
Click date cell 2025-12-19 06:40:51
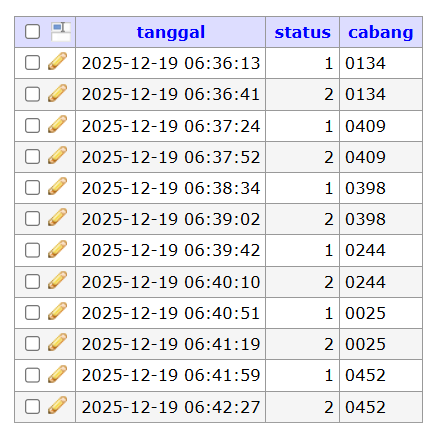[x=171, y=313]
